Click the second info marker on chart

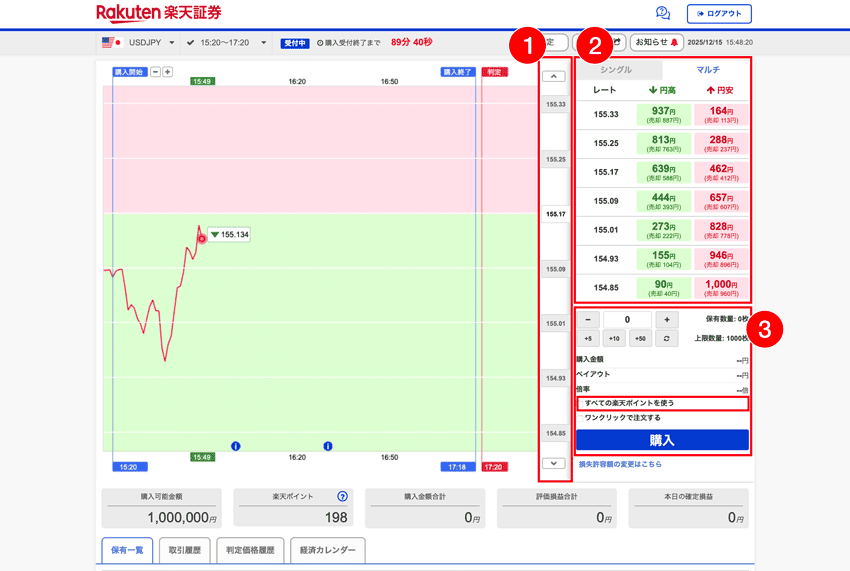point(328,446)
